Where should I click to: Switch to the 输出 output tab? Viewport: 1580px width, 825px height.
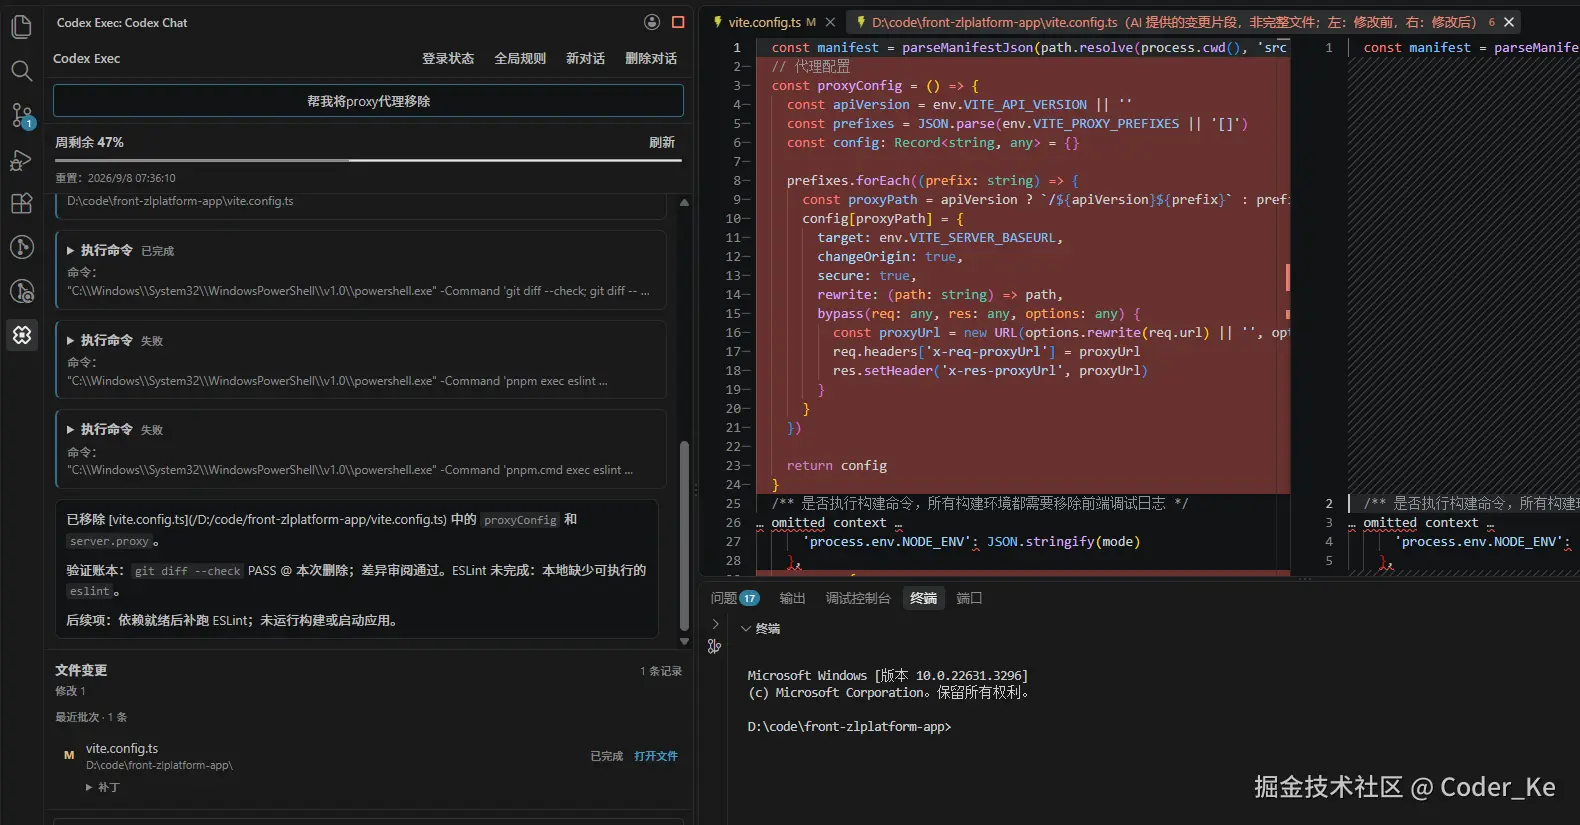[x=793, y=598]
